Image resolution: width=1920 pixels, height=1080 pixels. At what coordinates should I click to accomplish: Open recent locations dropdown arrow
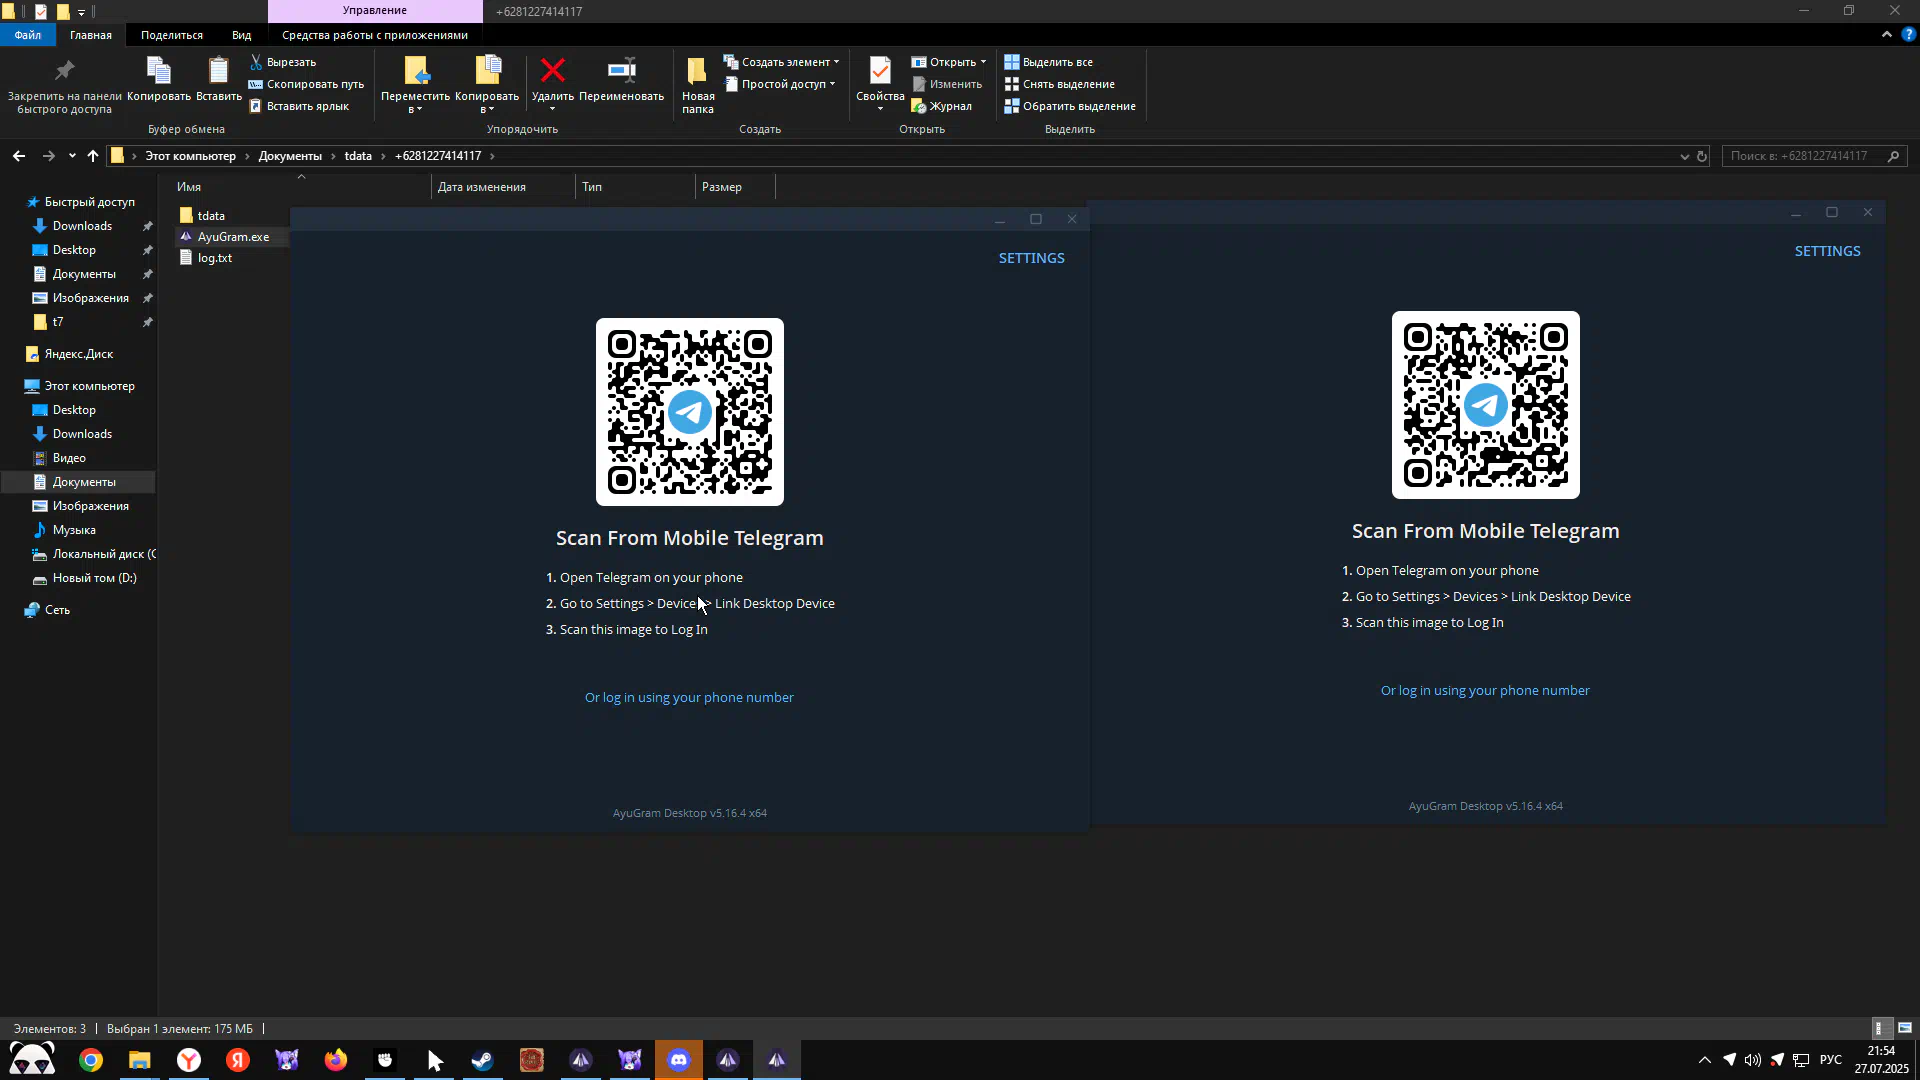(72, 156)
